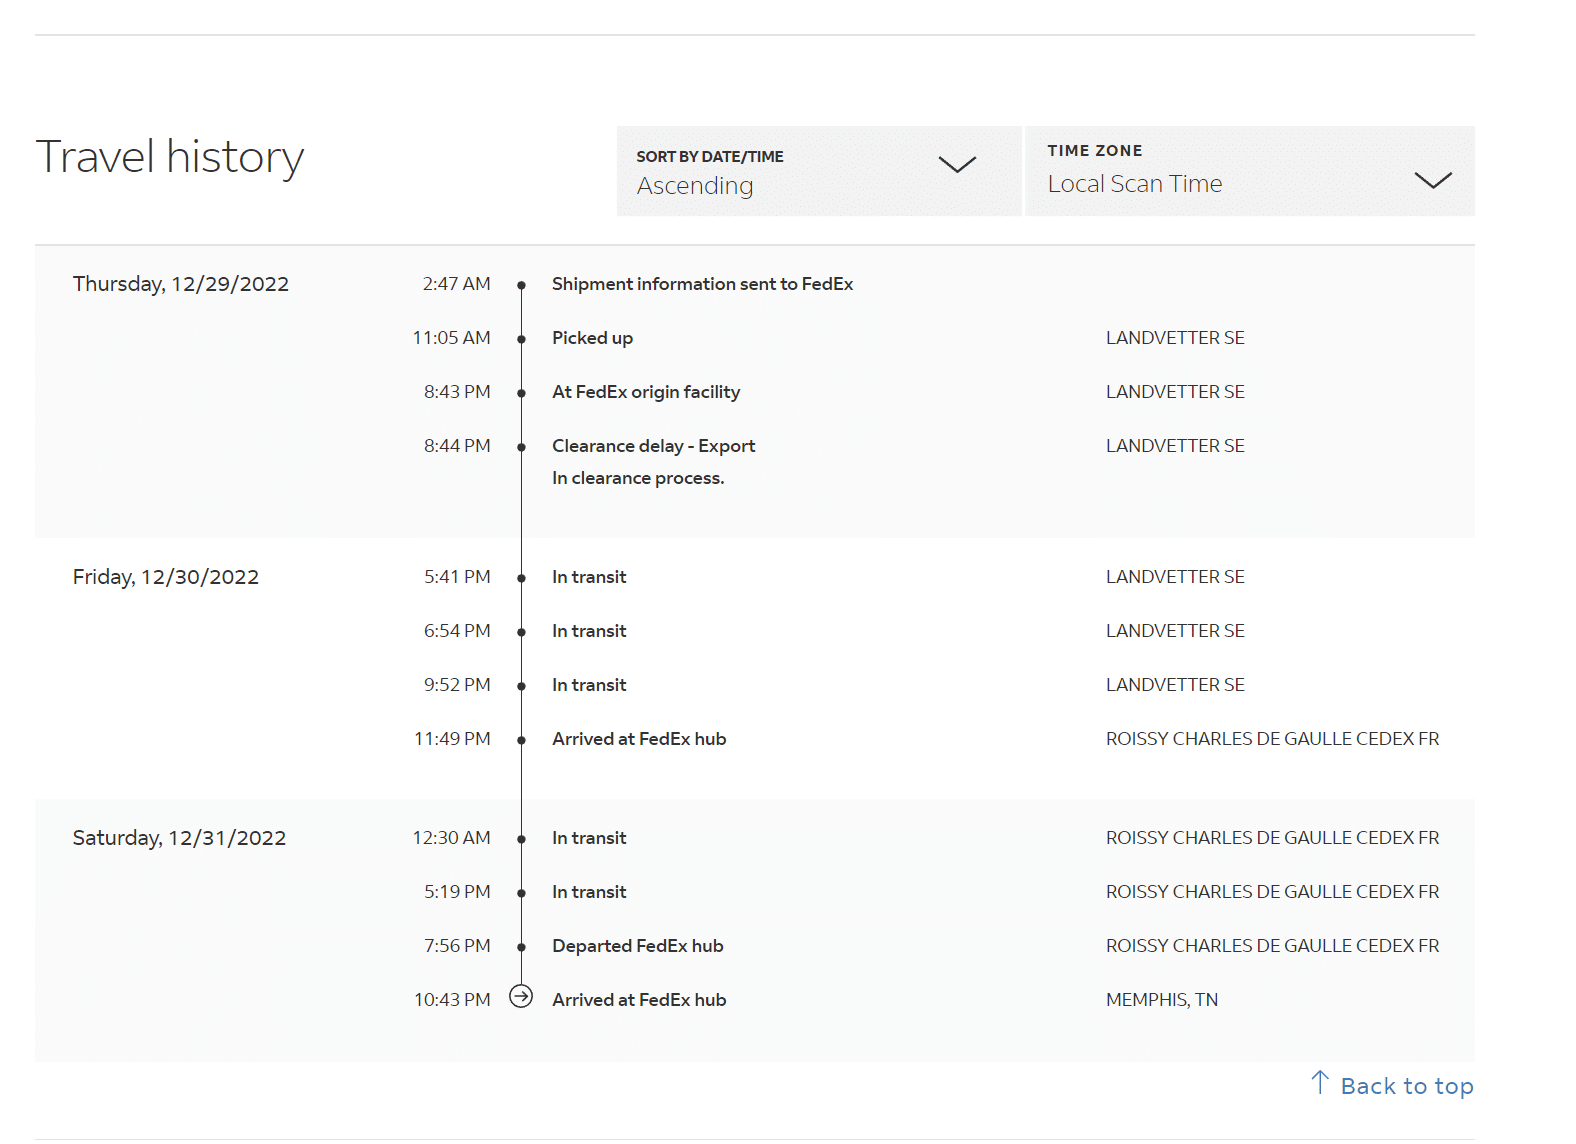Viewport: 1576px width, 1144px height.
Task: Click LANDVETTER SE in the 8:43 PM row
Action: click(x=1175, y=392)
